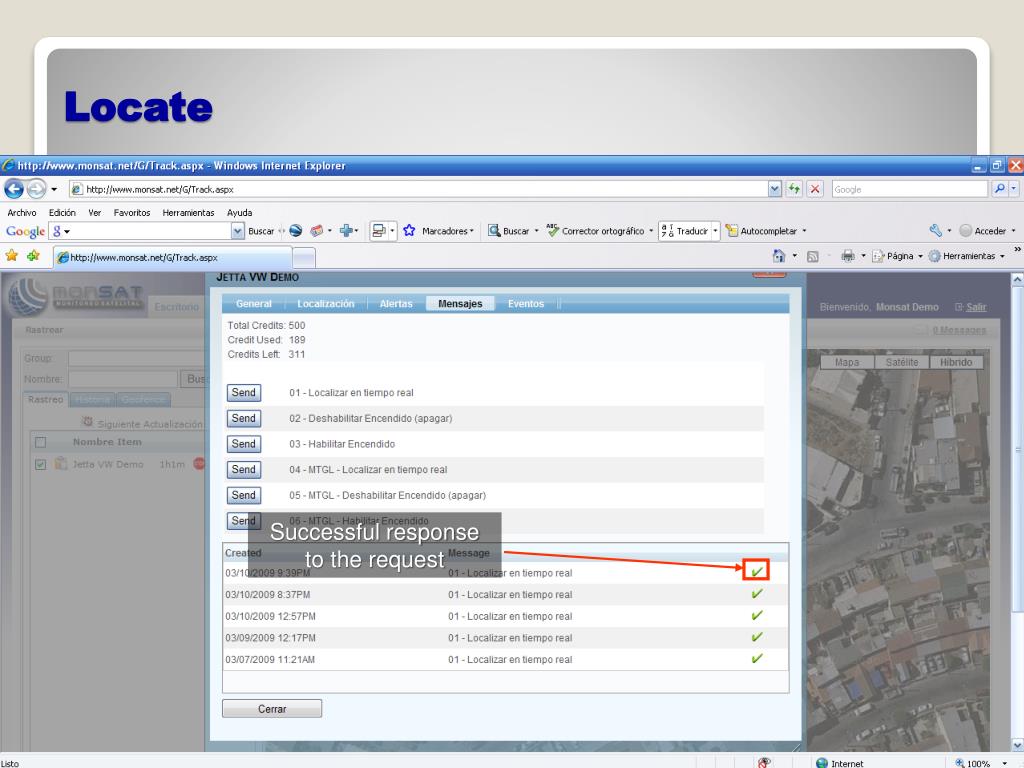Image resolution: width=1024 pixels, height=768 pixels.
Task: Click the green check for 03/10/2009 12:57PM message
Action: click(757, 615)
